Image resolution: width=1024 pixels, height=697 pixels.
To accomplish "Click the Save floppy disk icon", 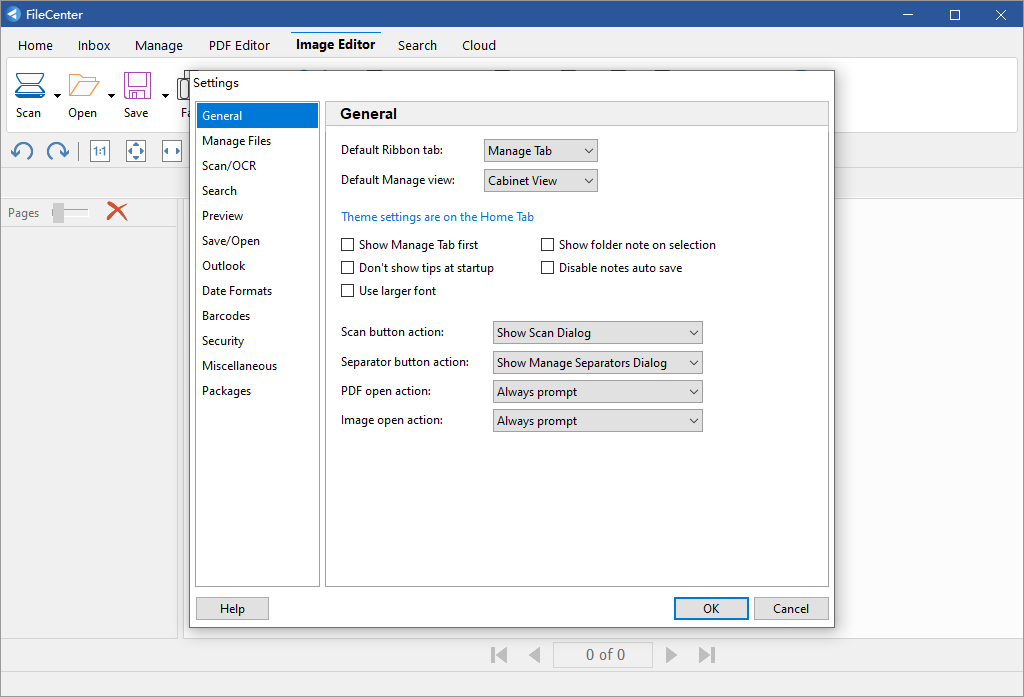I will pos(137,86).
